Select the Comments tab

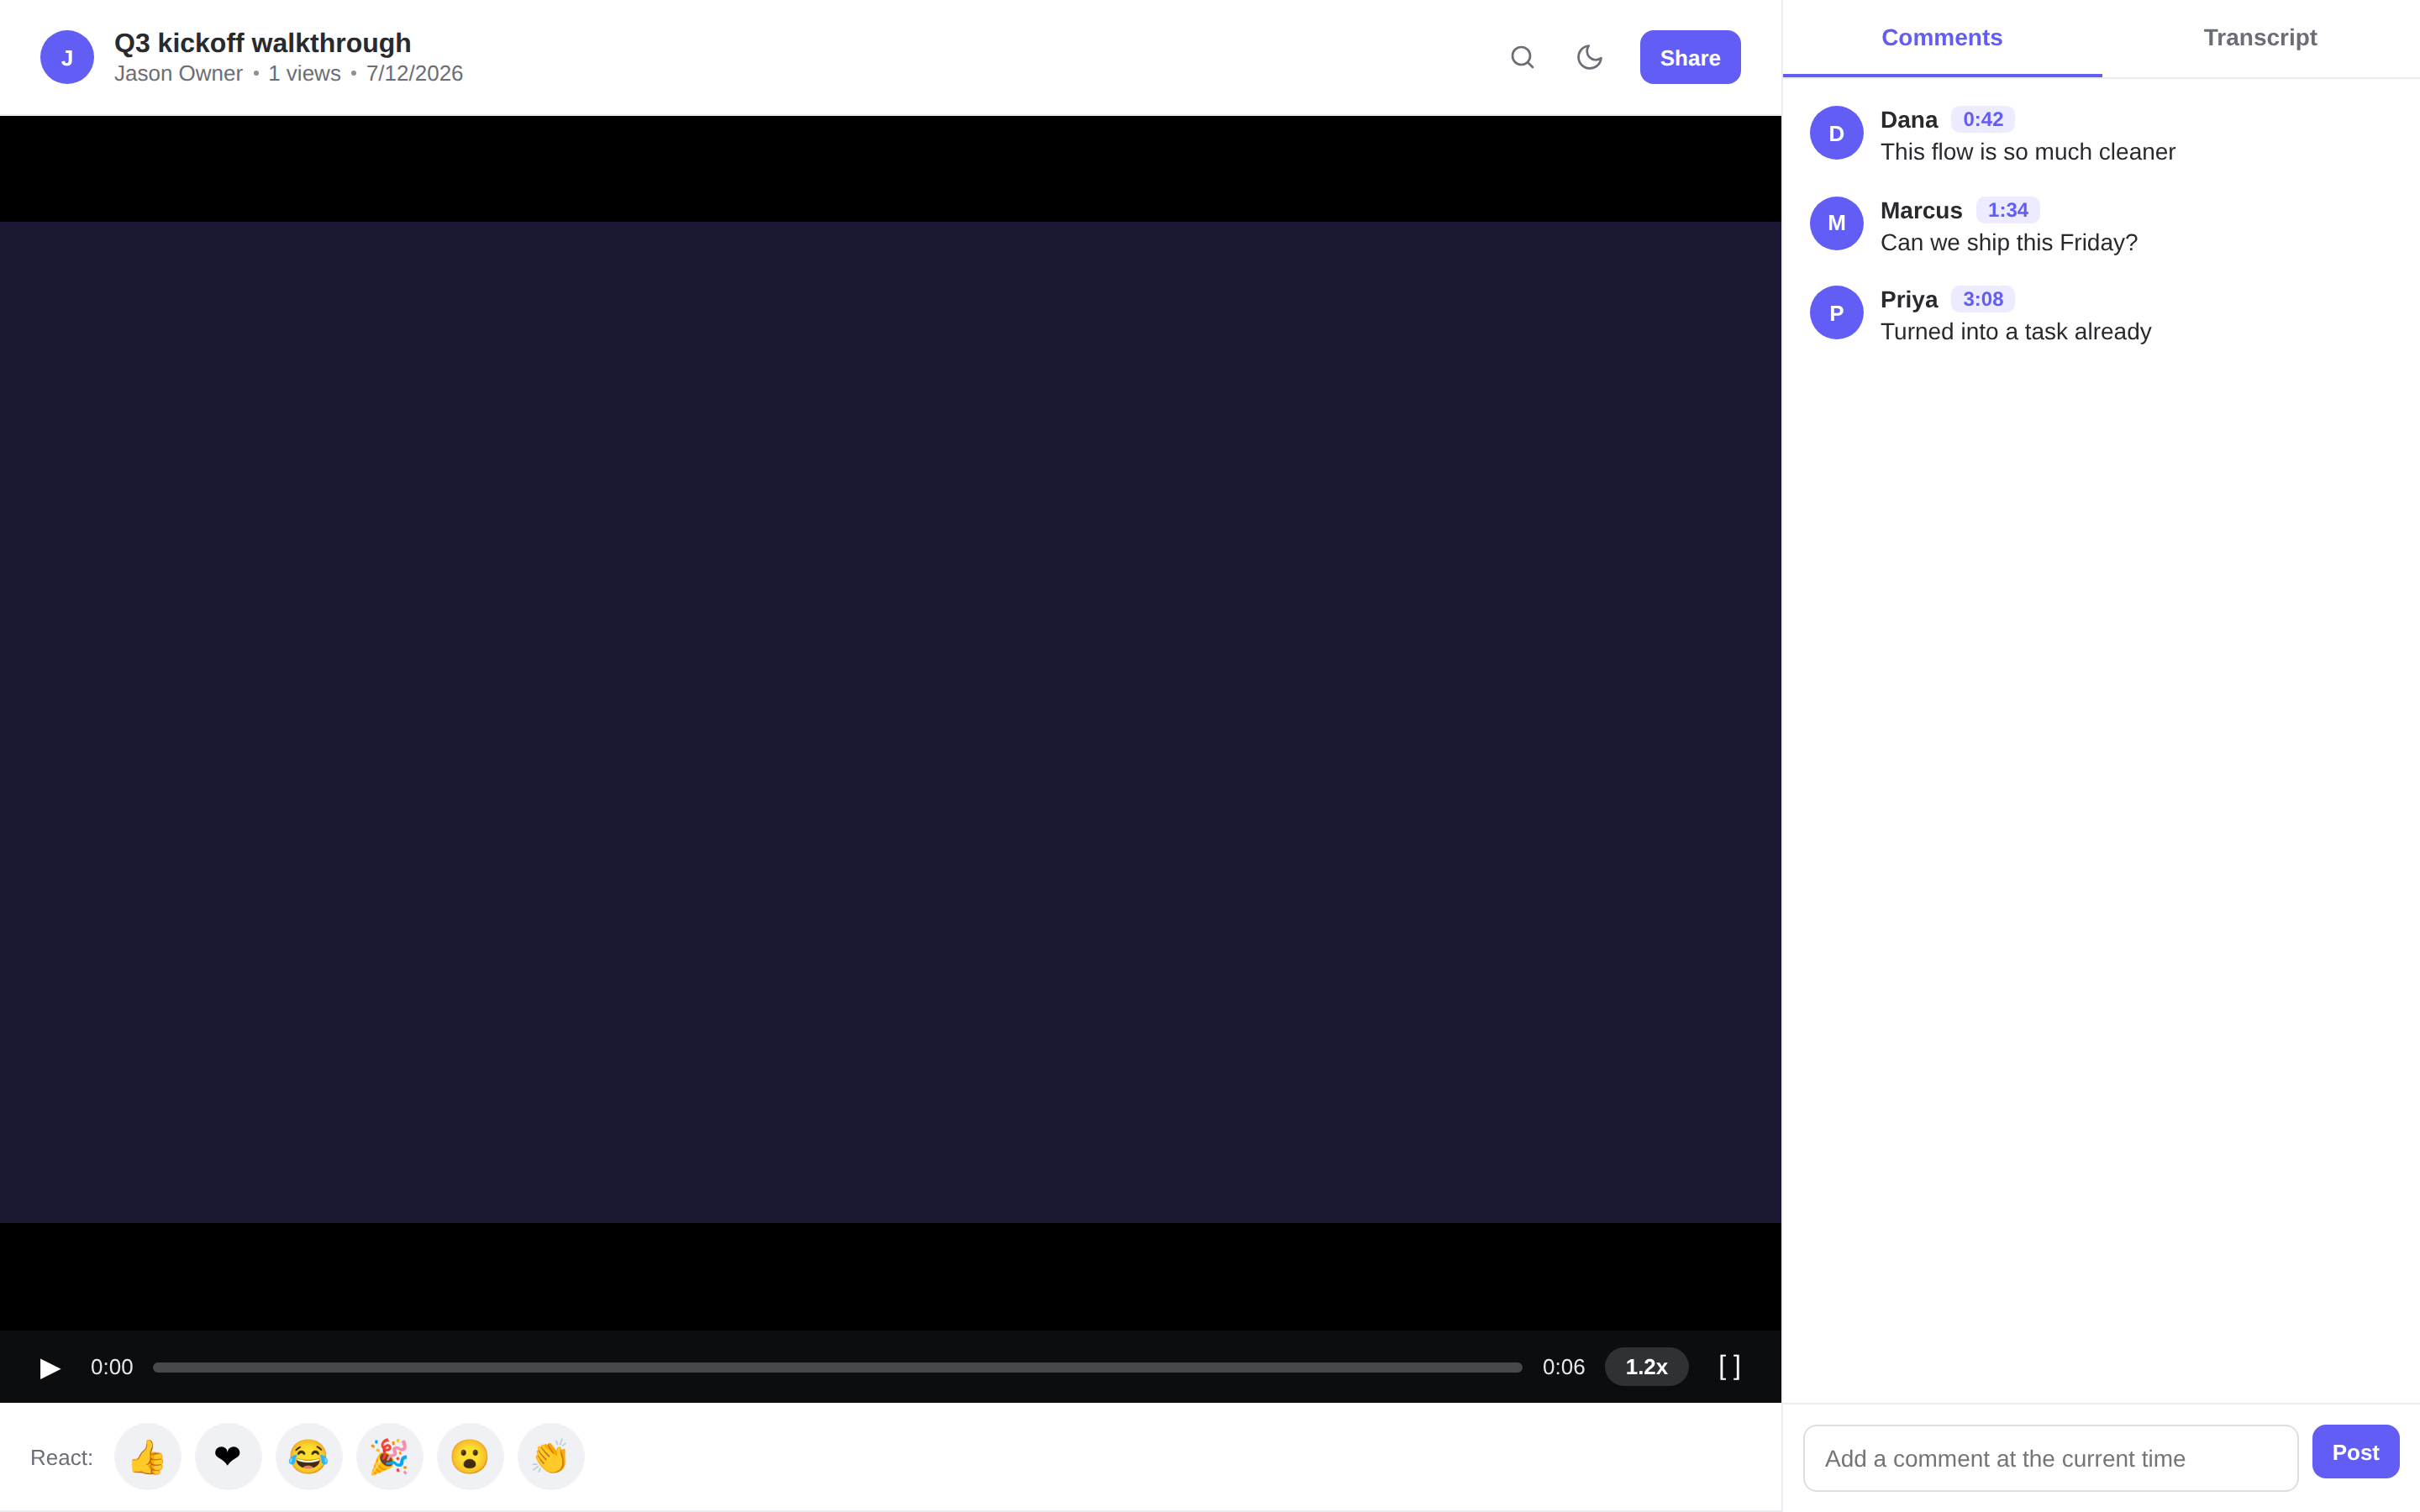pyautogui.click(x=1942, y=38)
